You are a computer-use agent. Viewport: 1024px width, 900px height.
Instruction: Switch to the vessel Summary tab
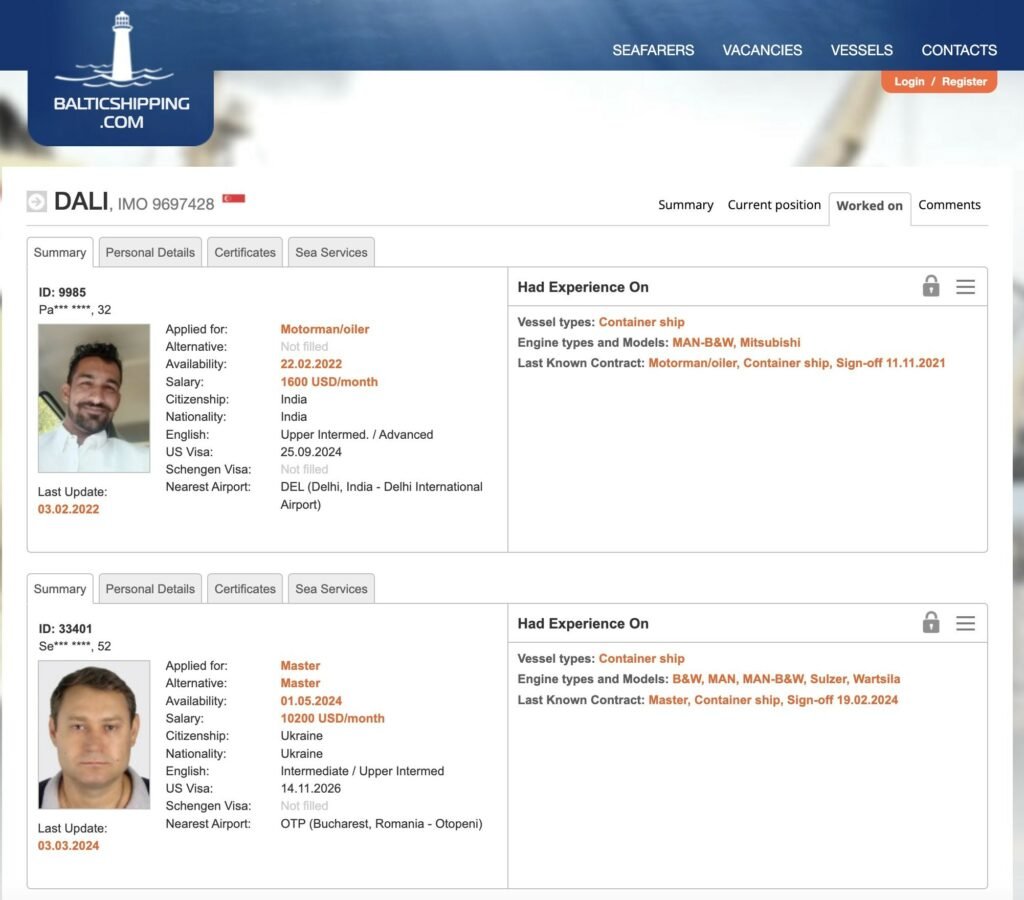(x=686, y=205)
